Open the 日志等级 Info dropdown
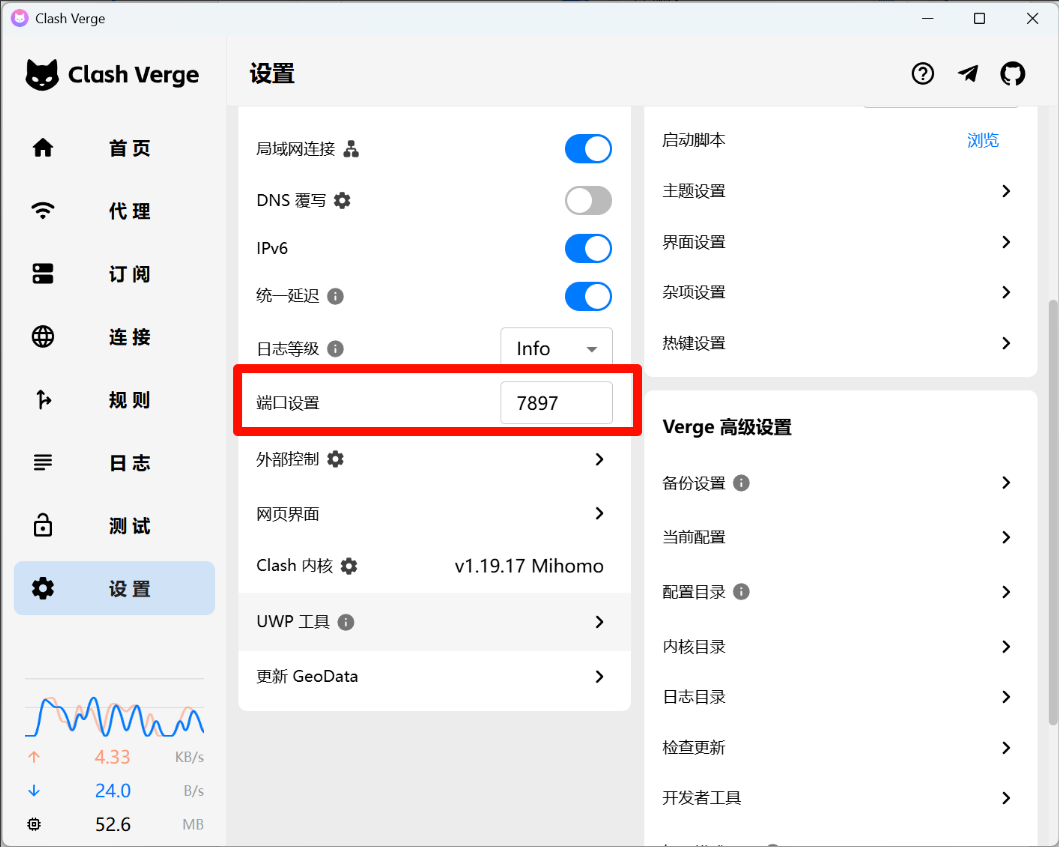The width and height of the screenshot is (1059, 847). coord(557,347)
